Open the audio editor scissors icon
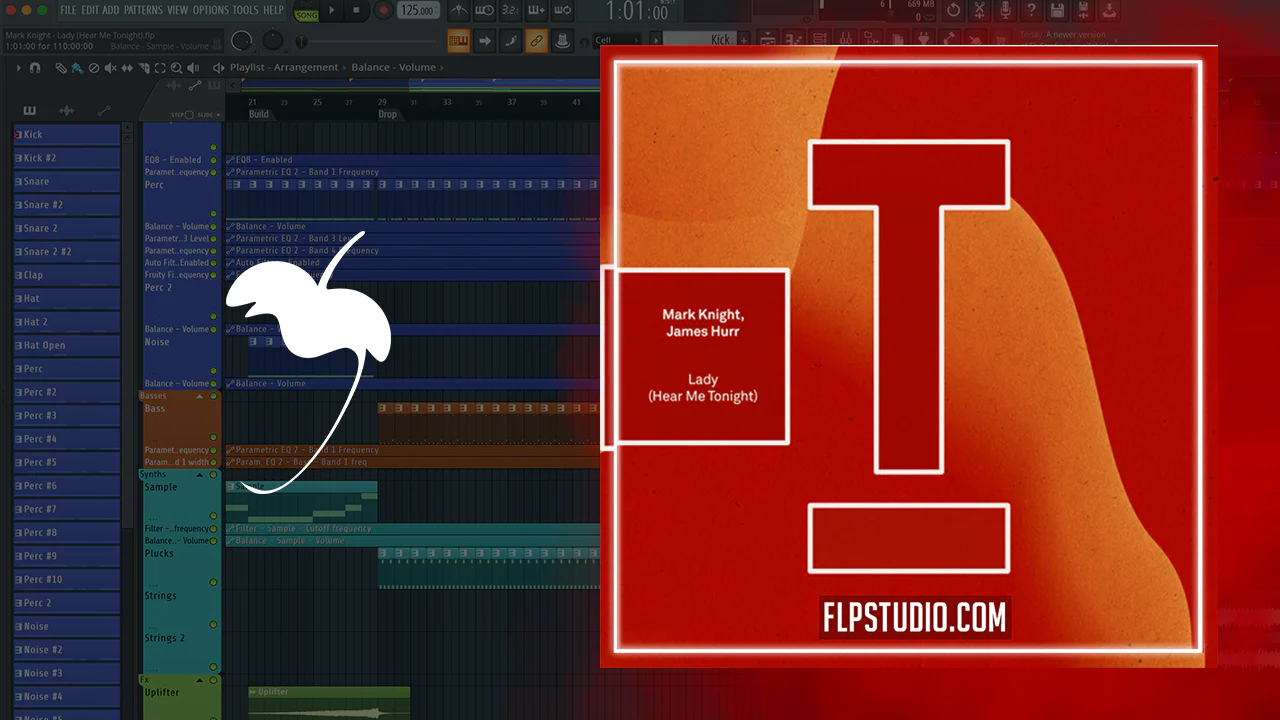Image resolution: width=1280 pixels, height=720 pixels. pyautogui.click(x=979, y=11)
